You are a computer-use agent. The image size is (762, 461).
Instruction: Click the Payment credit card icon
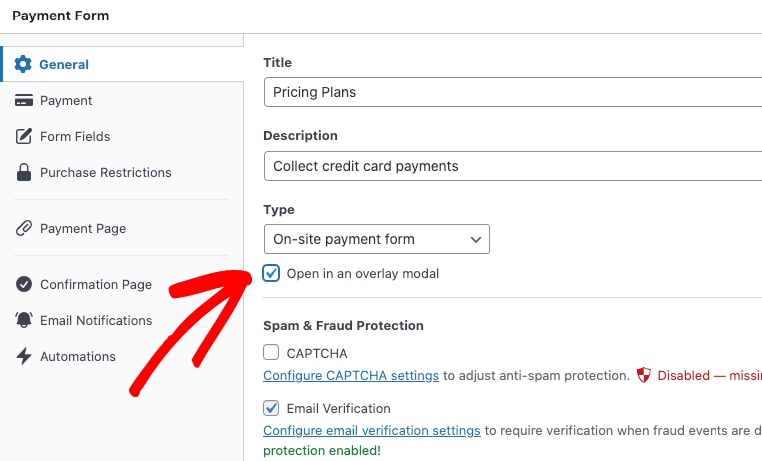(24, 100)
